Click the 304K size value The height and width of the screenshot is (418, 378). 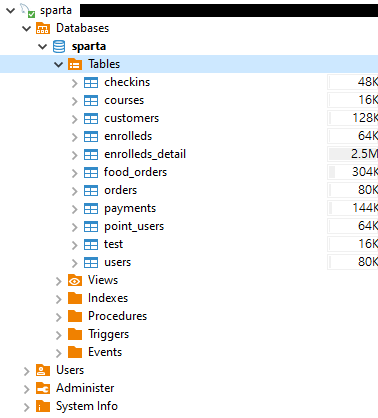pyautogui.click(x=365, y=172)
